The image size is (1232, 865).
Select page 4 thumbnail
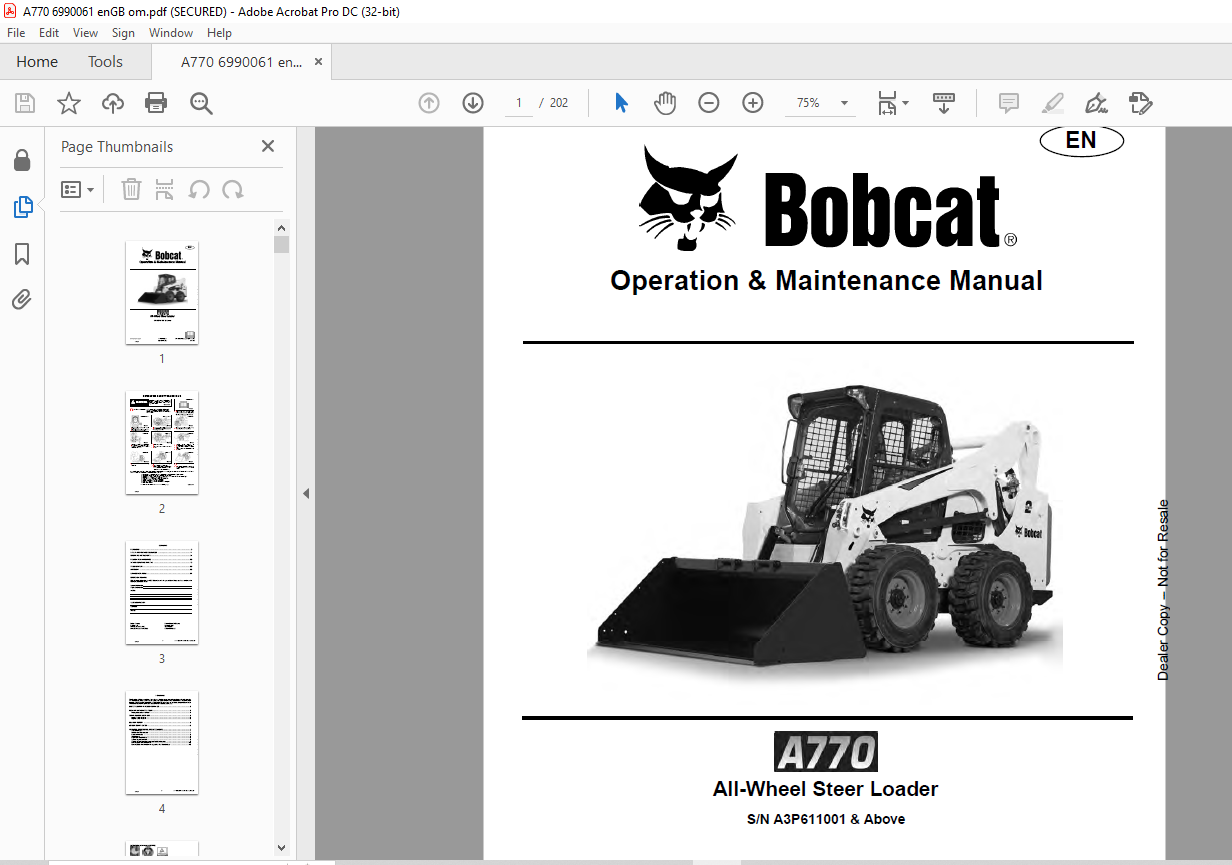click(x=162, y=742)
